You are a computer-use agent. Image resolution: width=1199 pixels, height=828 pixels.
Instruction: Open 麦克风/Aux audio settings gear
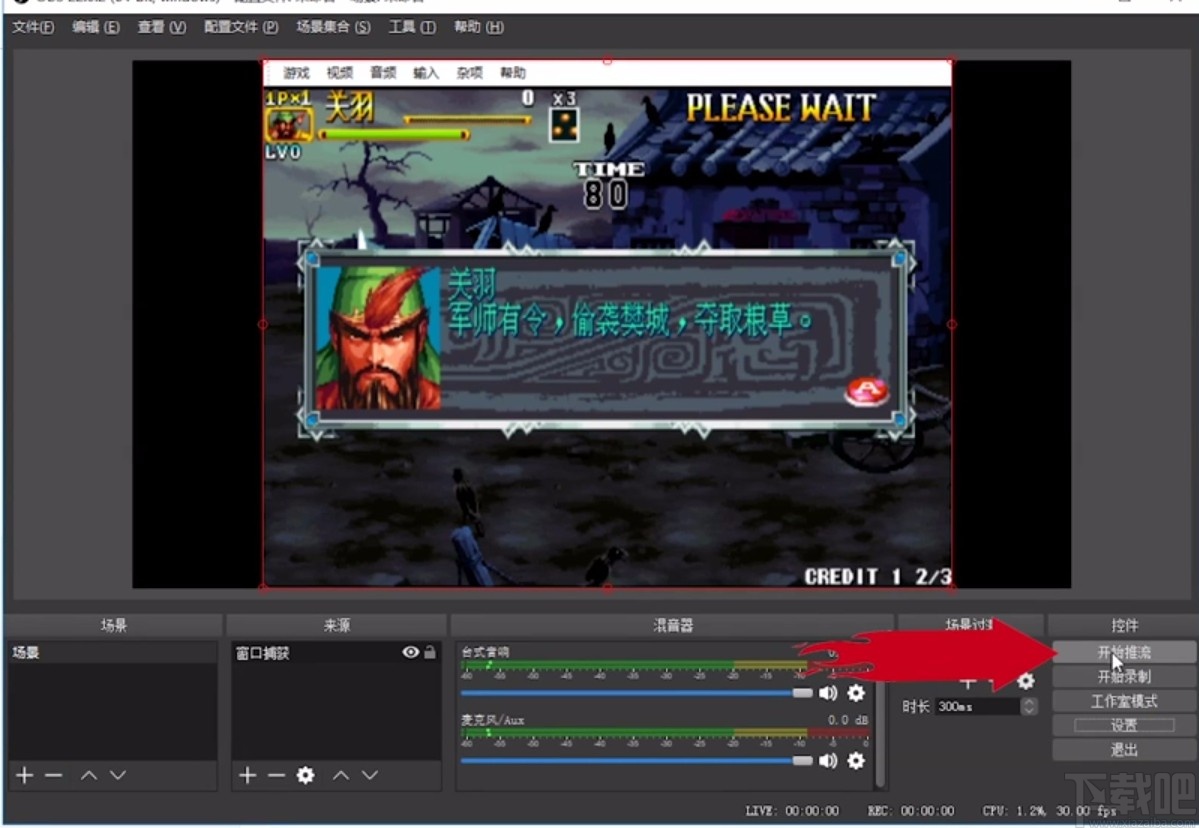click(856, 761)
